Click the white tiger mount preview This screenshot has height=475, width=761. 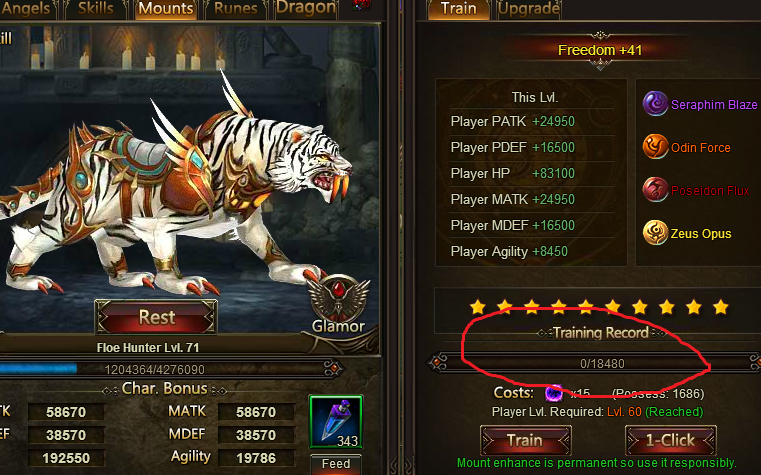175,194
